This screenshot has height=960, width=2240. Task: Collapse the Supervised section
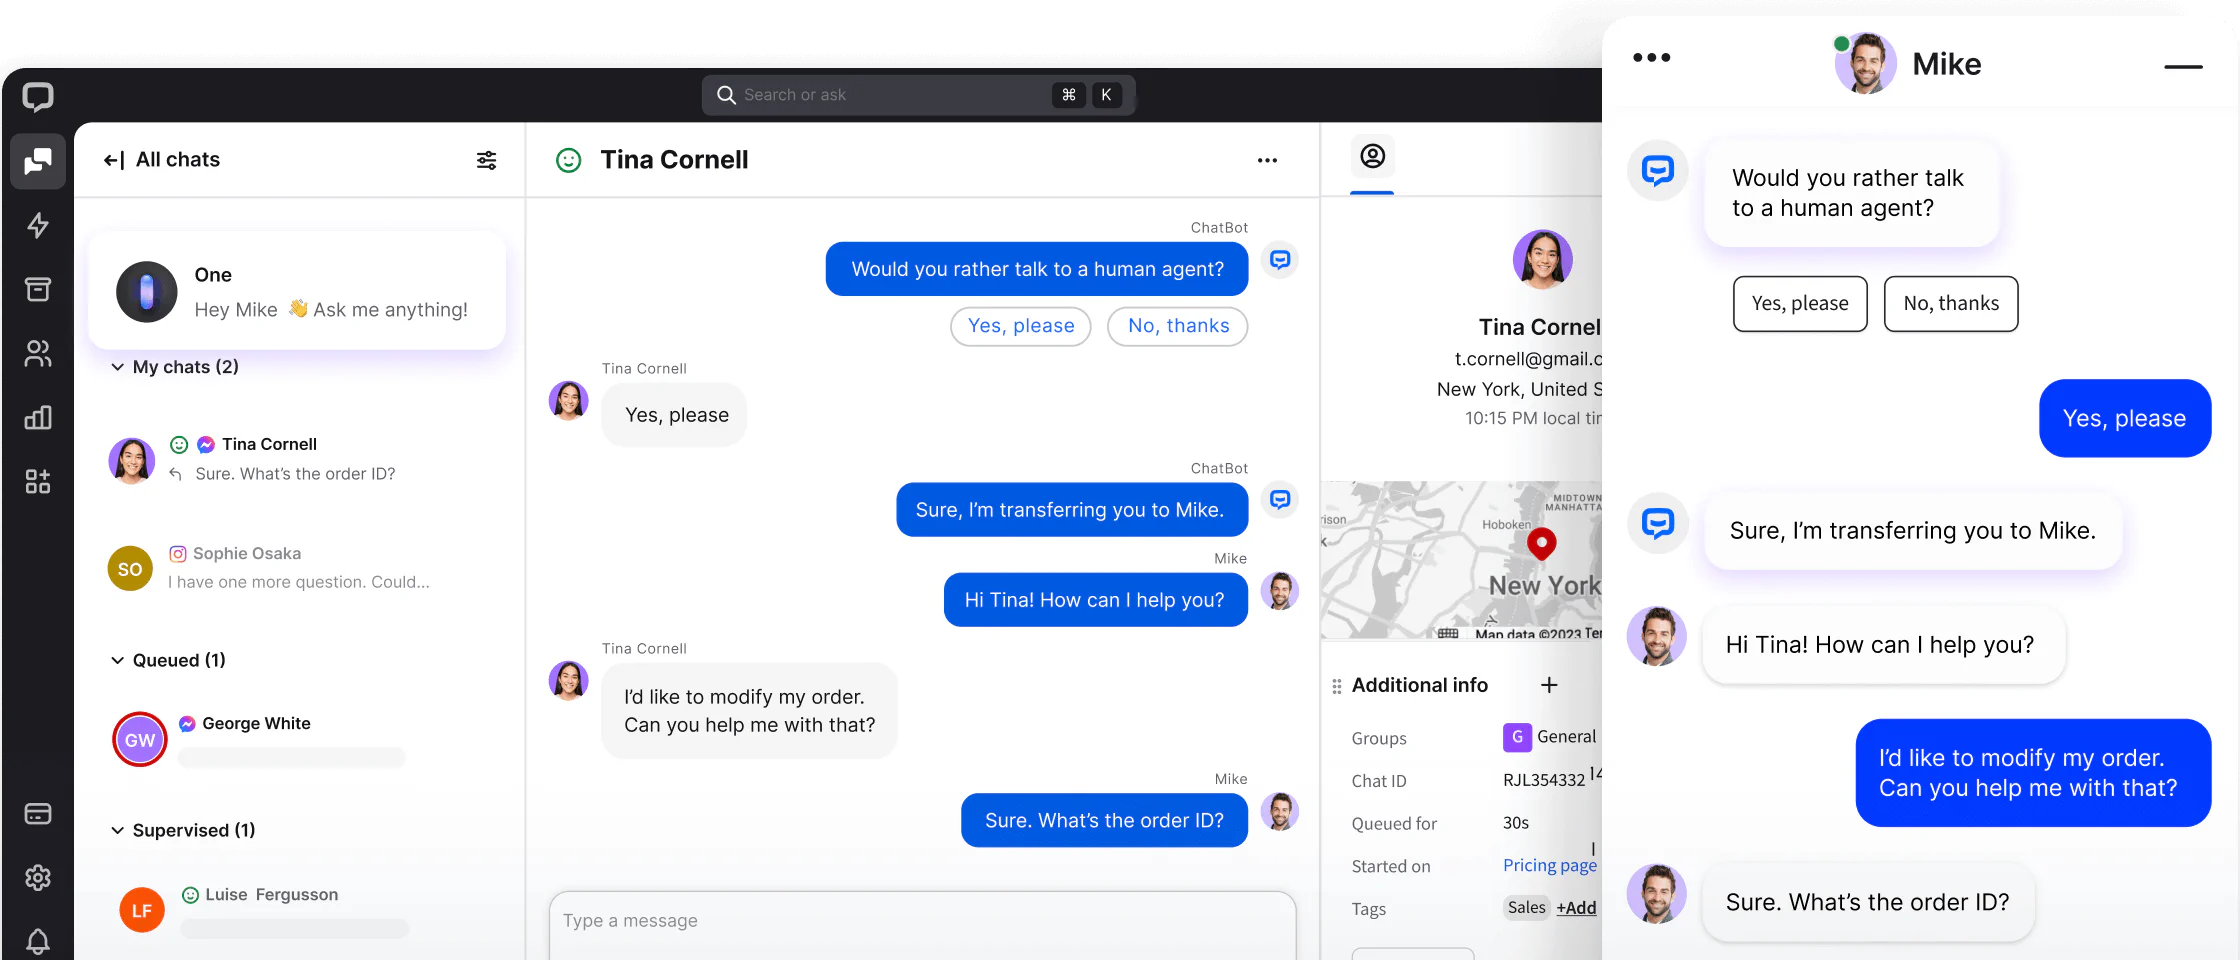point(117,830)
